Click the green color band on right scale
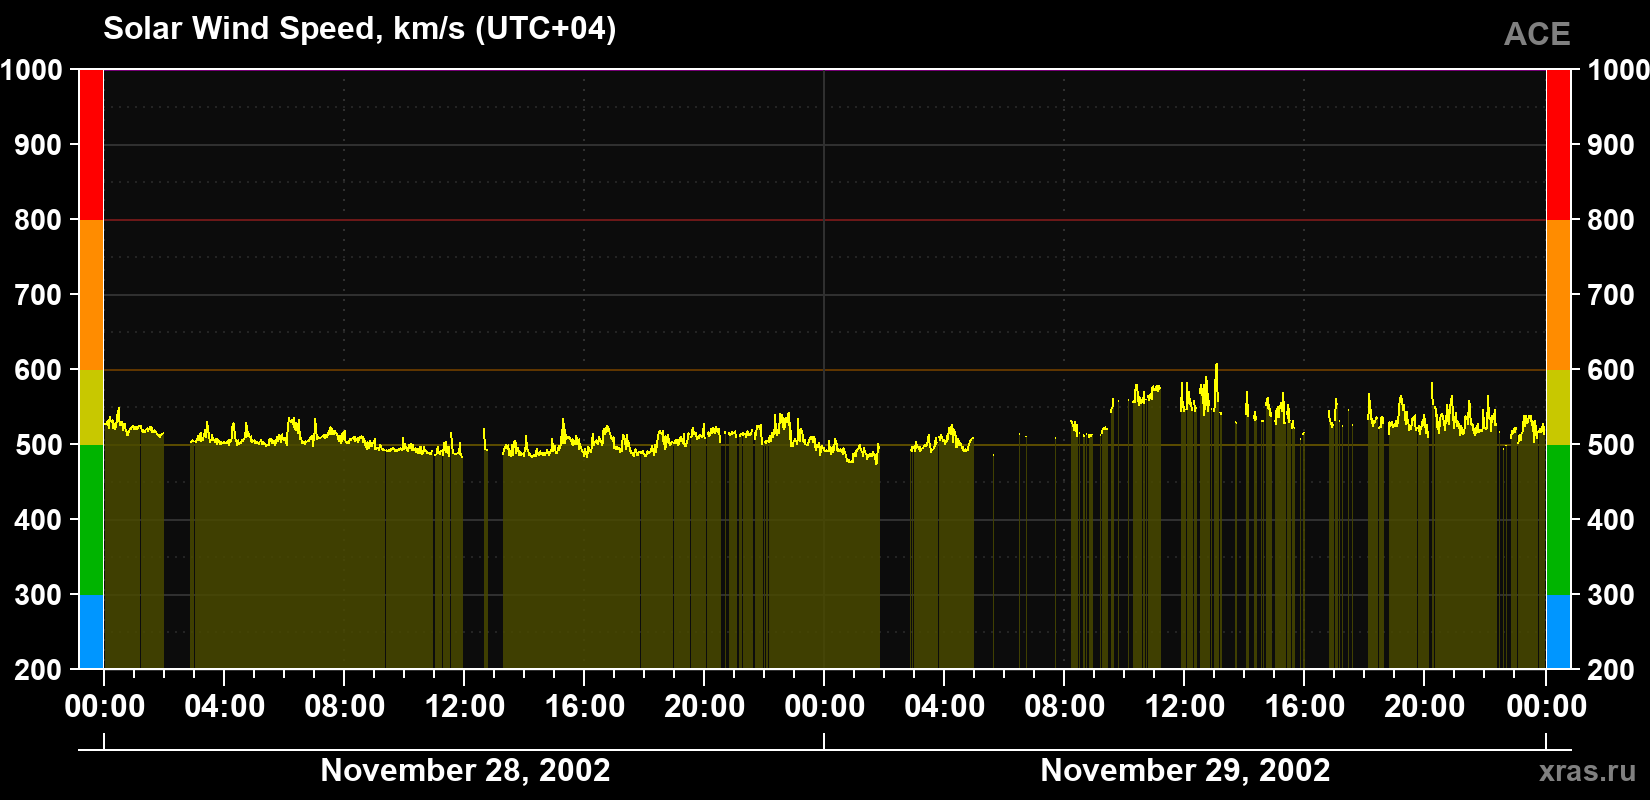 [1558, 520]
